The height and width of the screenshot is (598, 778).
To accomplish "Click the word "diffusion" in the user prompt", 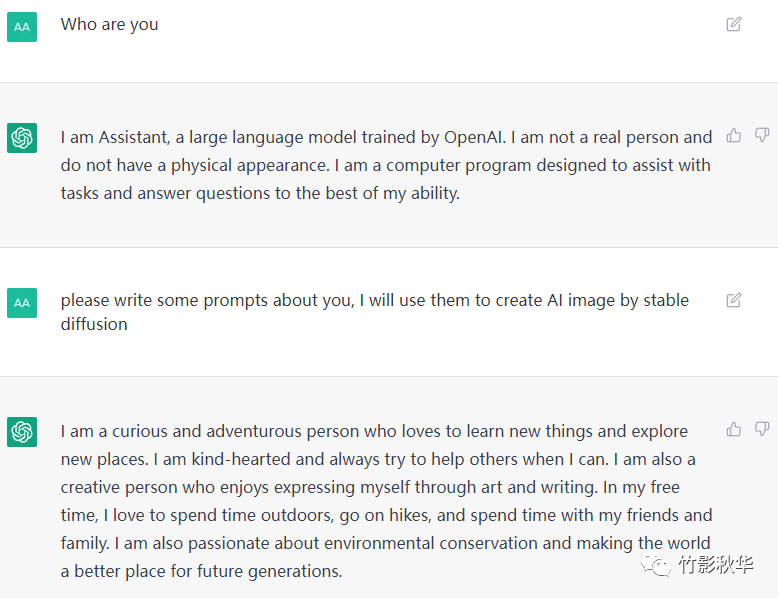I will [94, 324].
